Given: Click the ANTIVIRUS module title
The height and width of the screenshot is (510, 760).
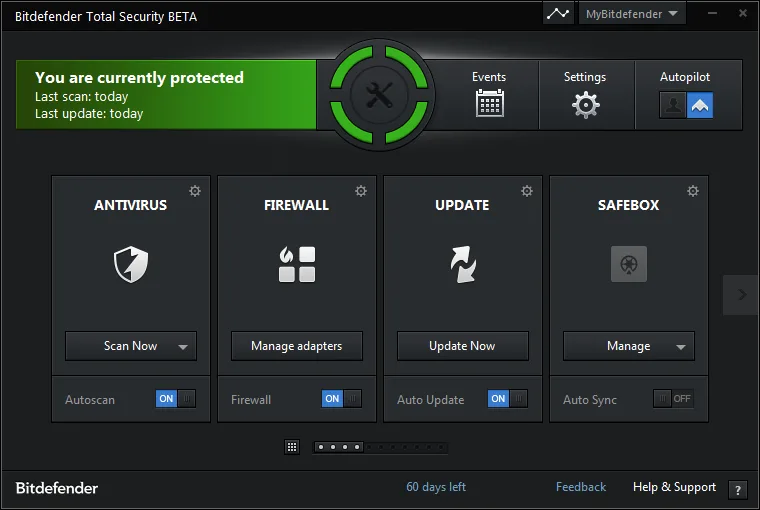Looking at the screenshot, I should pyautogui.click(x=130, y=206).
